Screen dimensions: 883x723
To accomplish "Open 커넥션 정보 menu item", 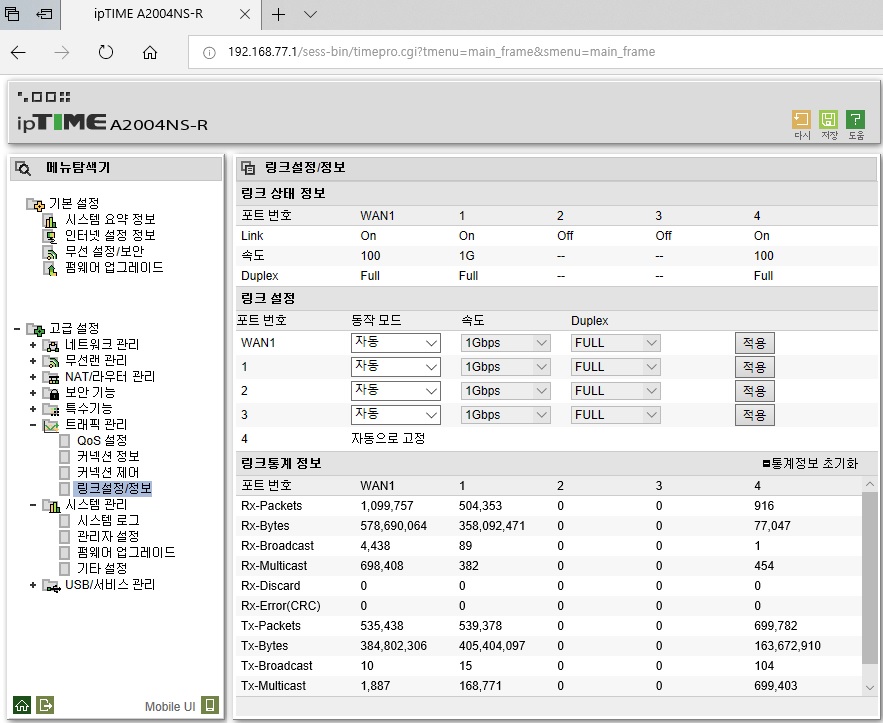I will pyautogui.click(x=108, y=456).
